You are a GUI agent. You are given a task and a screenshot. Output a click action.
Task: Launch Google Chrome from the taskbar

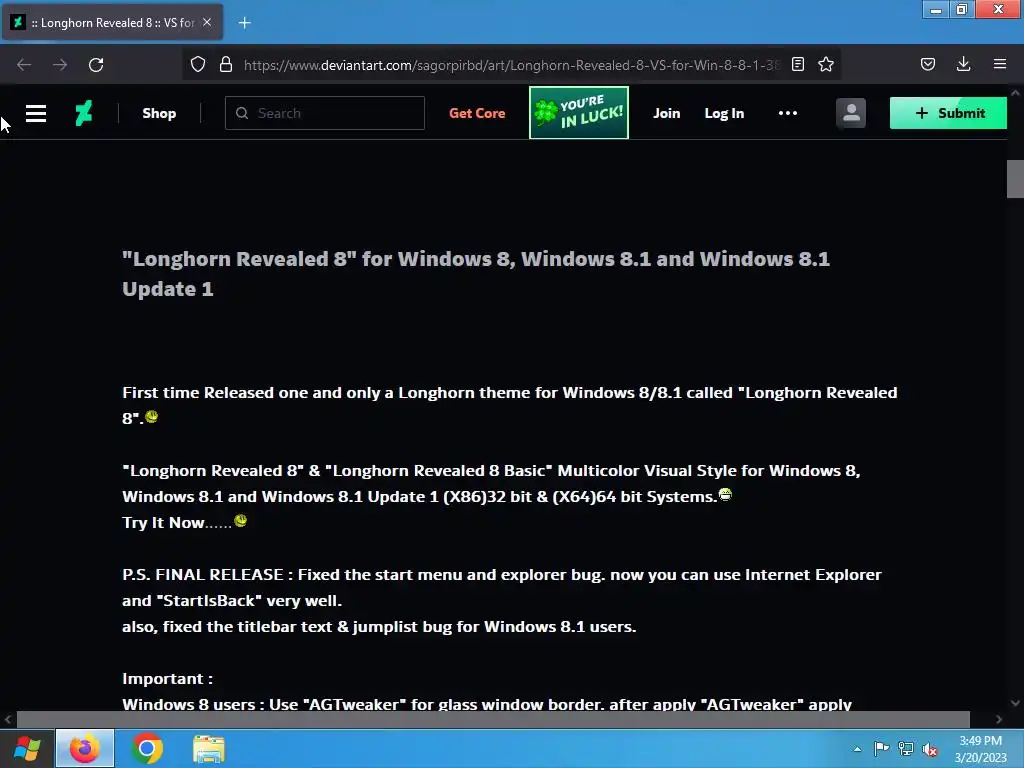pos(147,748)
